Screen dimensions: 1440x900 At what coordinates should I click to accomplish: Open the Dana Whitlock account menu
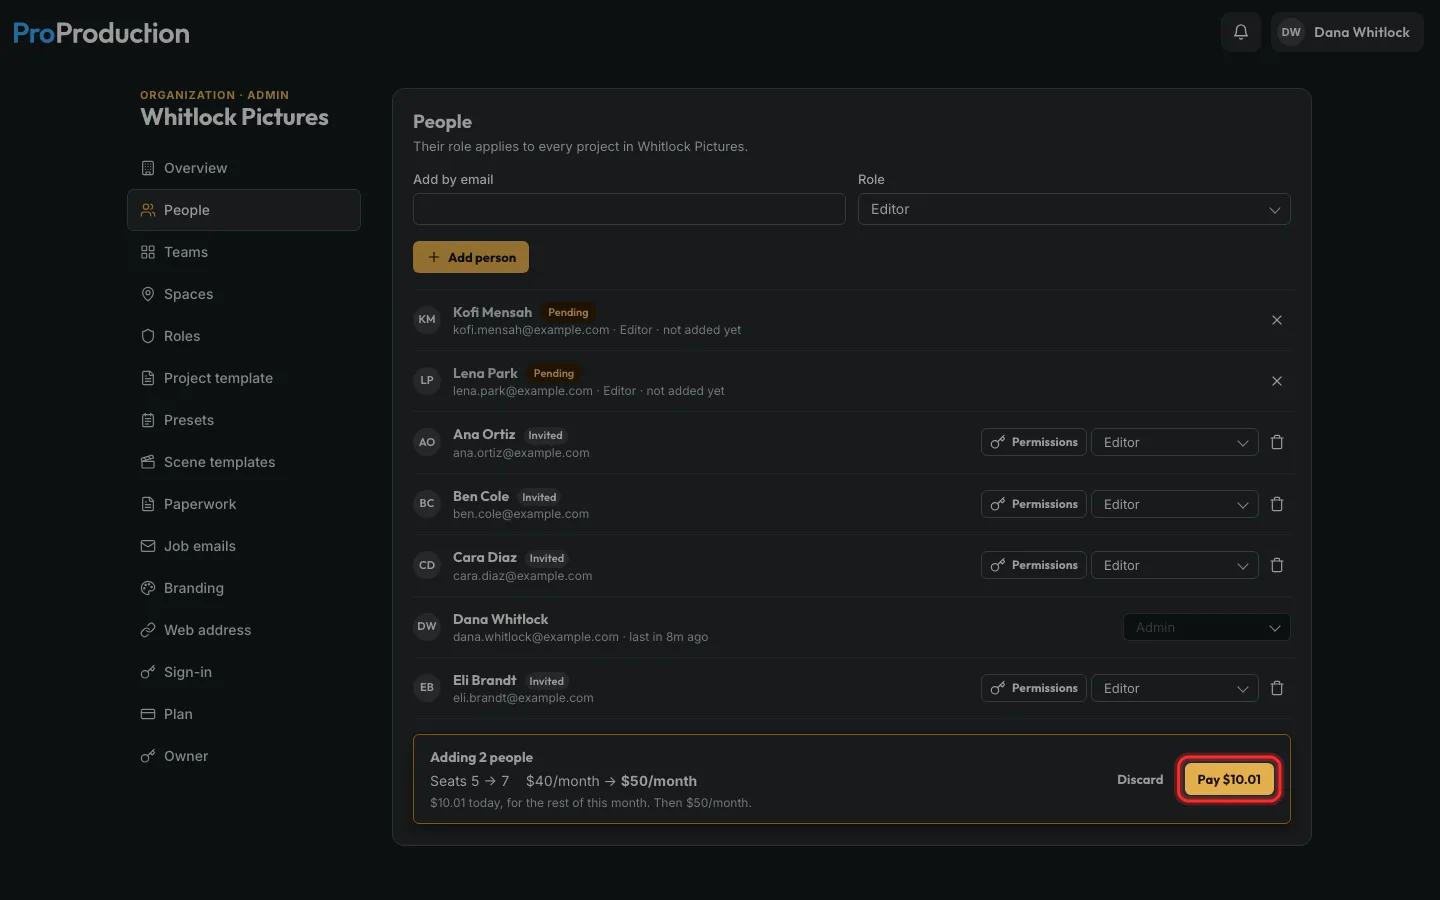click(x=1347, y=32)
